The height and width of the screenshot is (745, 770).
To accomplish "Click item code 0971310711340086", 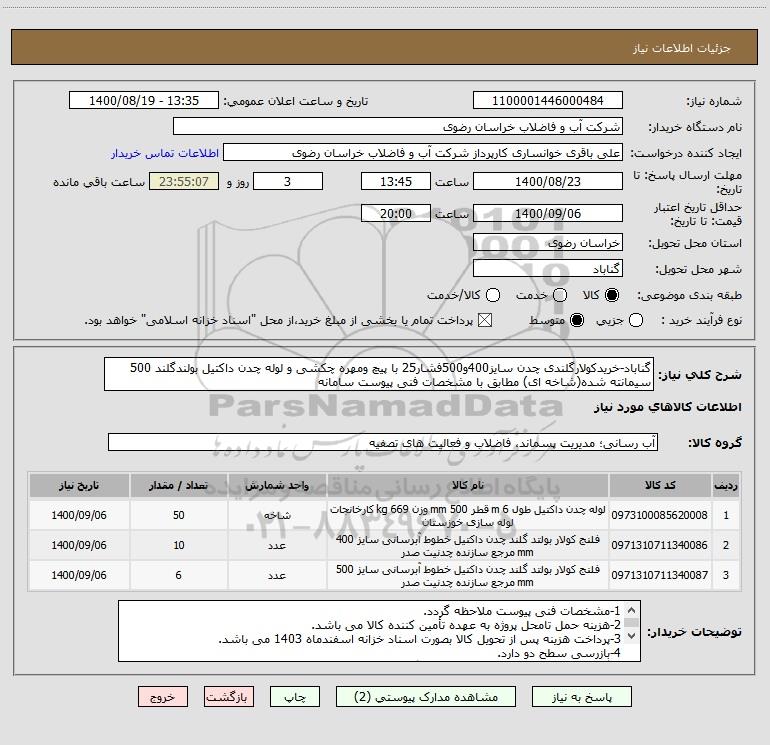I will 660,545.
